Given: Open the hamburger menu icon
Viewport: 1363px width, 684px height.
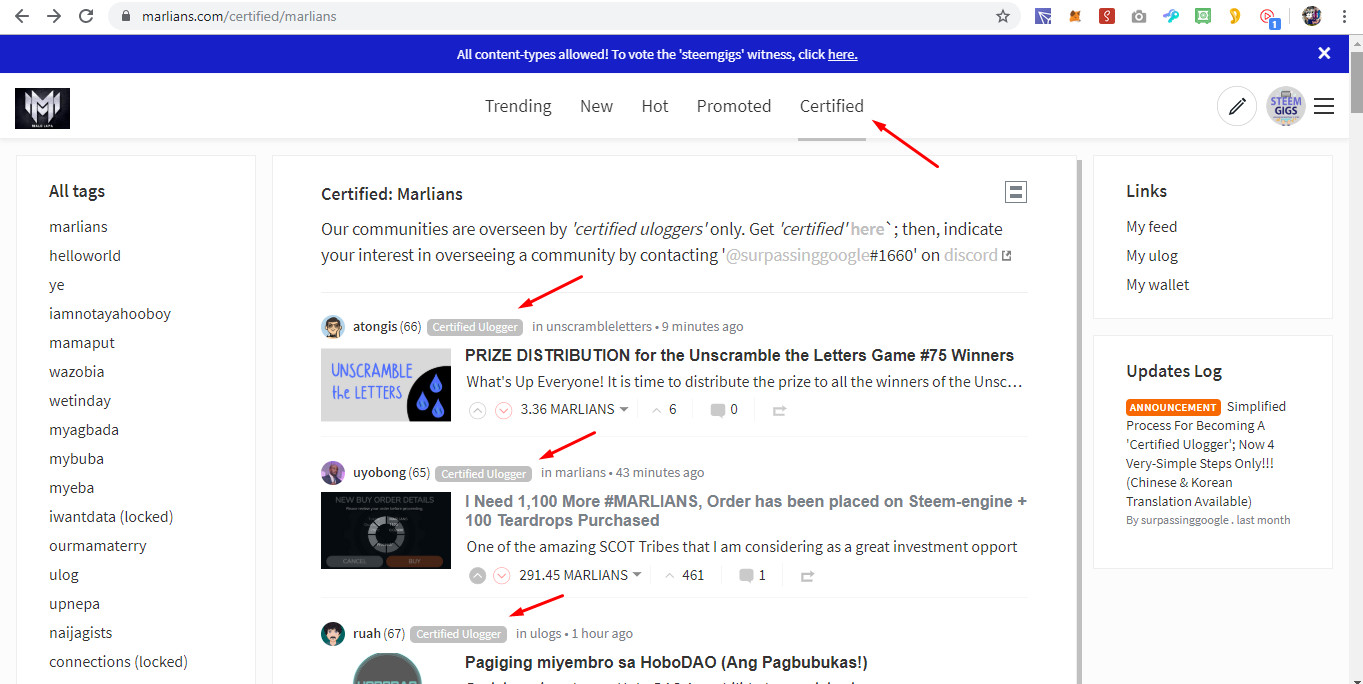Looking at the screenshot, I should pos(1324,106).
